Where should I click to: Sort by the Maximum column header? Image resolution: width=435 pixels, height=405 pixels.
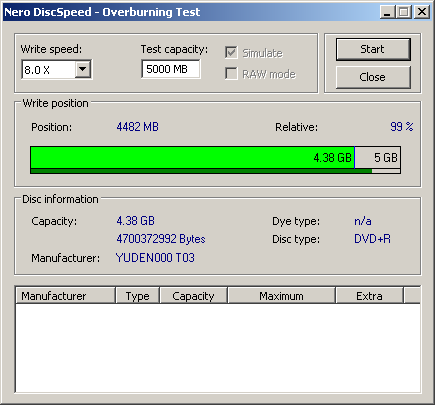(x=282, y=296)
